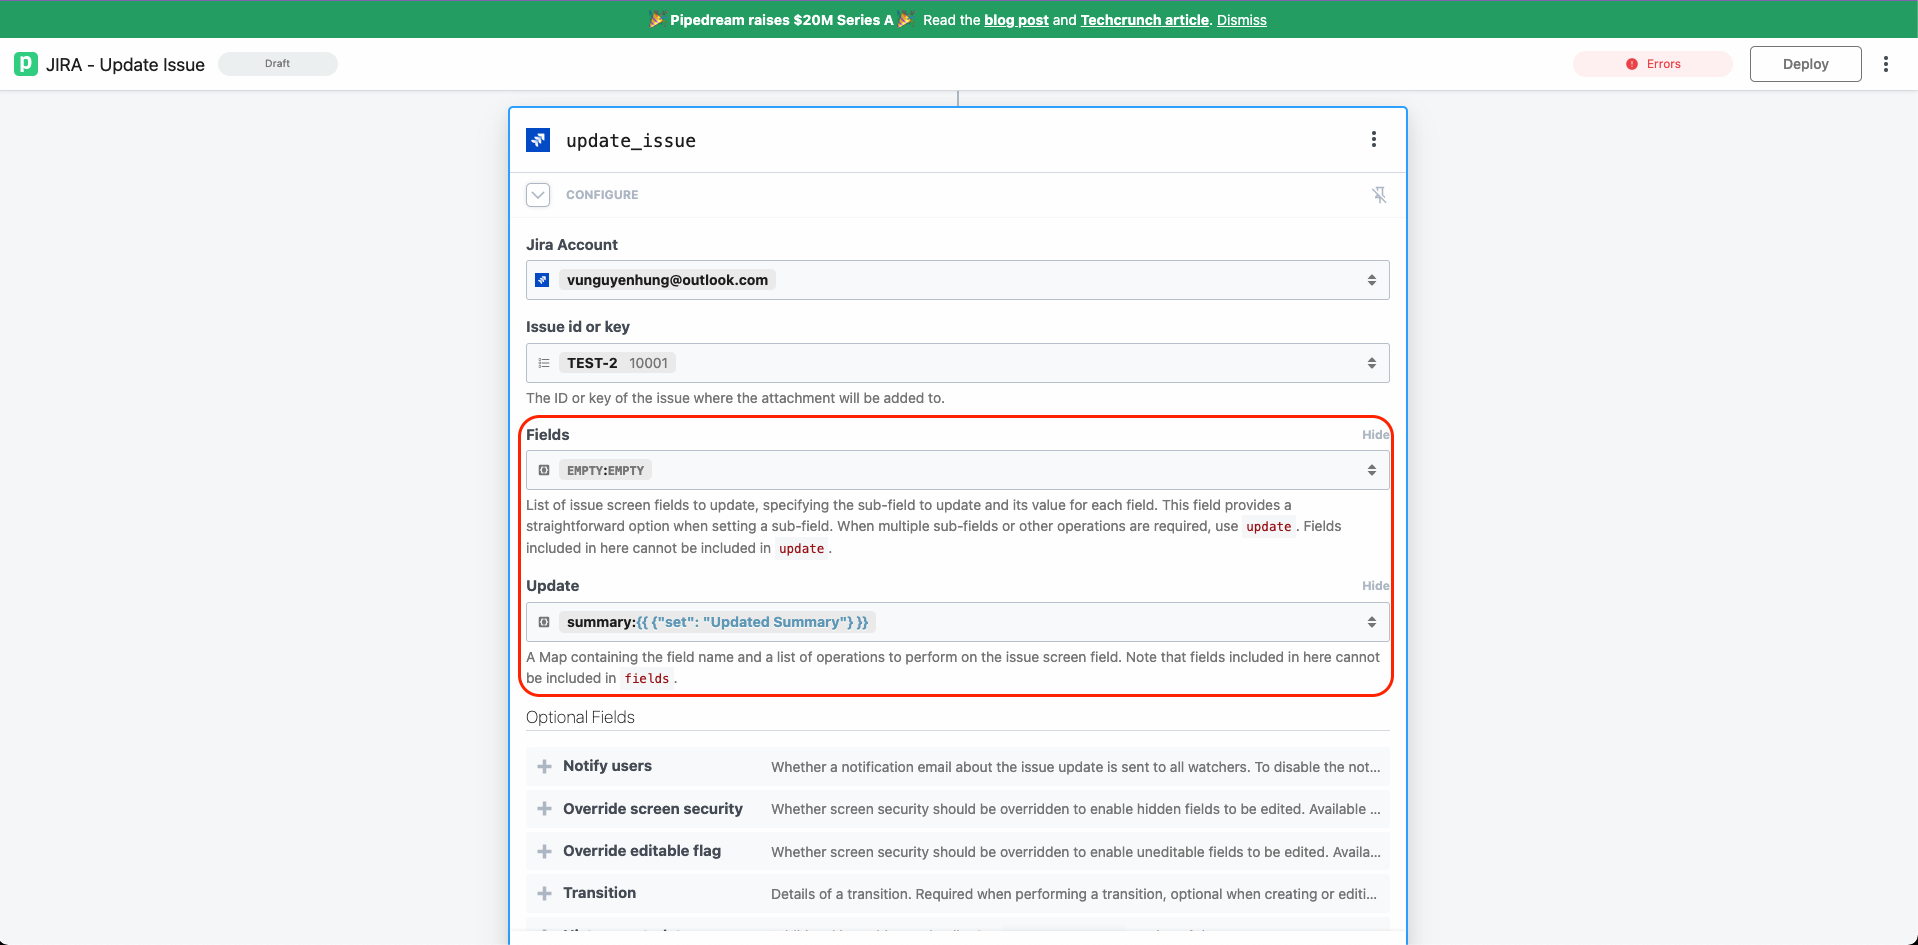This screenshot has width=1918, height=945.
Task: Click the Jira icon in update_issue step header
Action: [x=538, y=140]
